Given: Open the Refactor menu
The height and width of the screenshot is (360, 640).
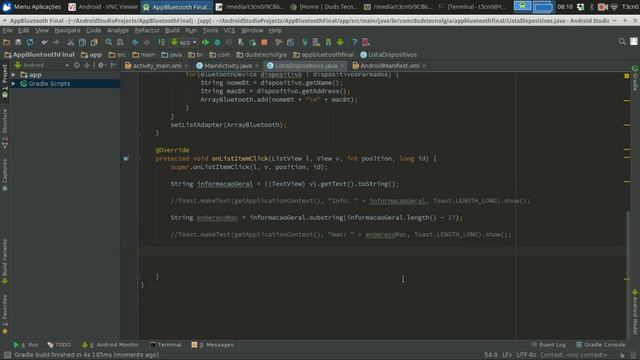Looking at the screenshot, I should click(147, 31).
